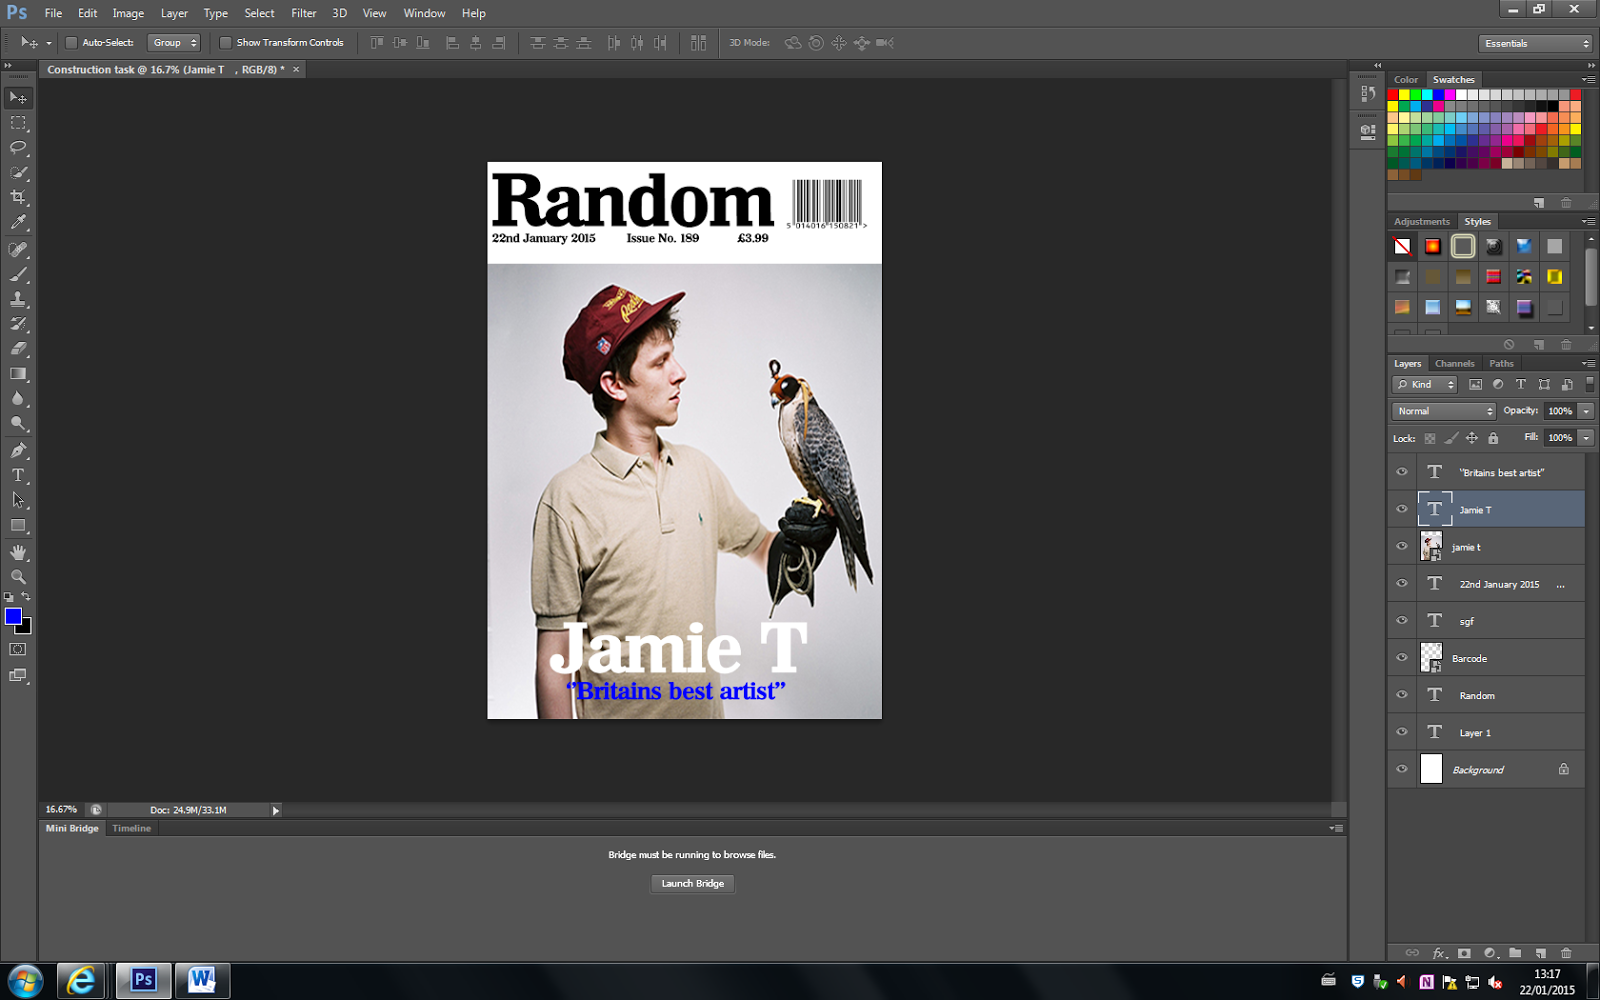
Task: Select the Pen tool
Action: click(18, 451)
